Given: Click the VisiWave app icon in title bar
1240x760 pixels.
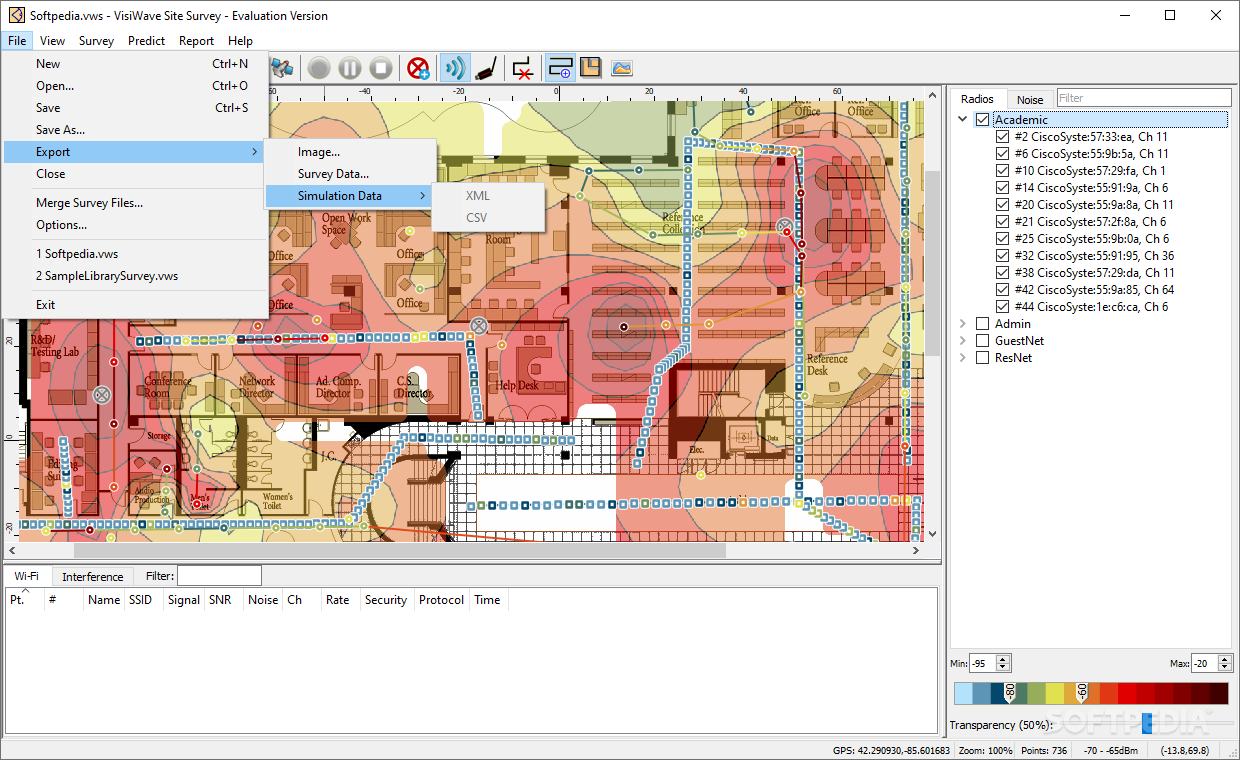Looking at the screenshot, I should click(15, 15).
